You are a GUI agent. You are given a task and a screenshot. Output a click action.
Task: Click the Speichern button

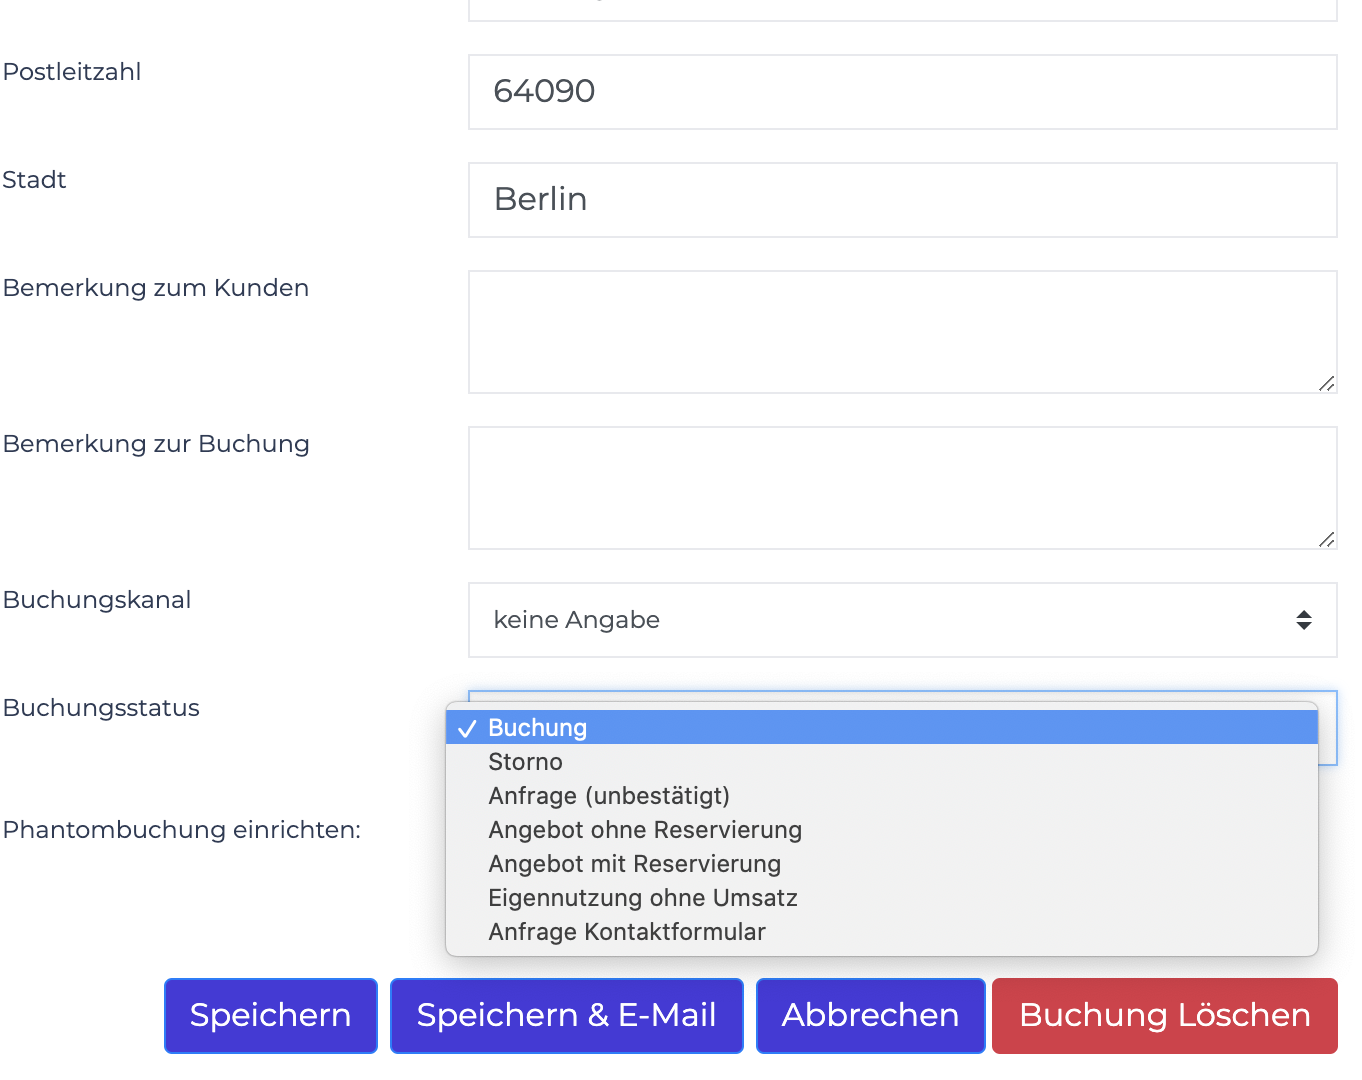pos(271,1016)
